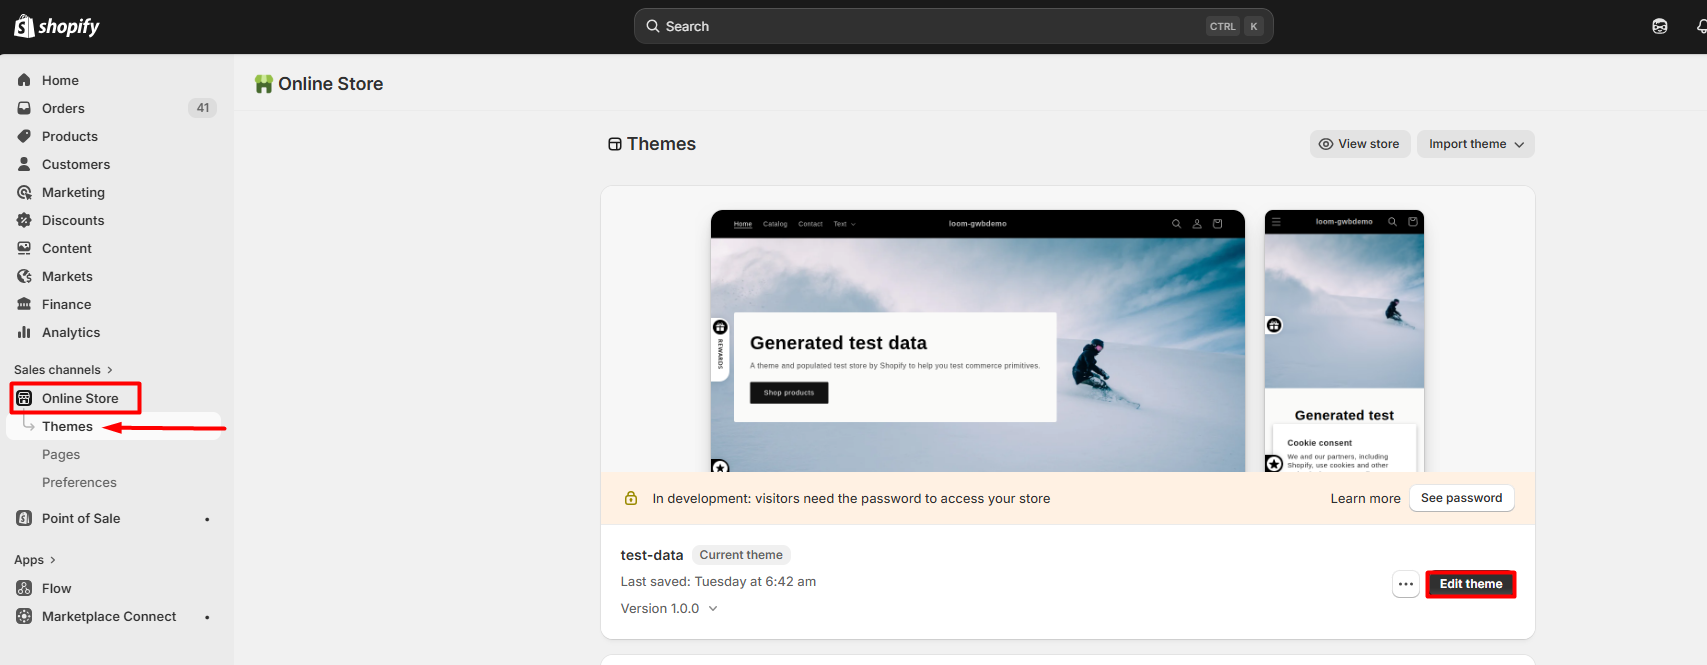The image size is (1707, 665).
Task: Click the See password button
Action: click(x=1461, y=498)
